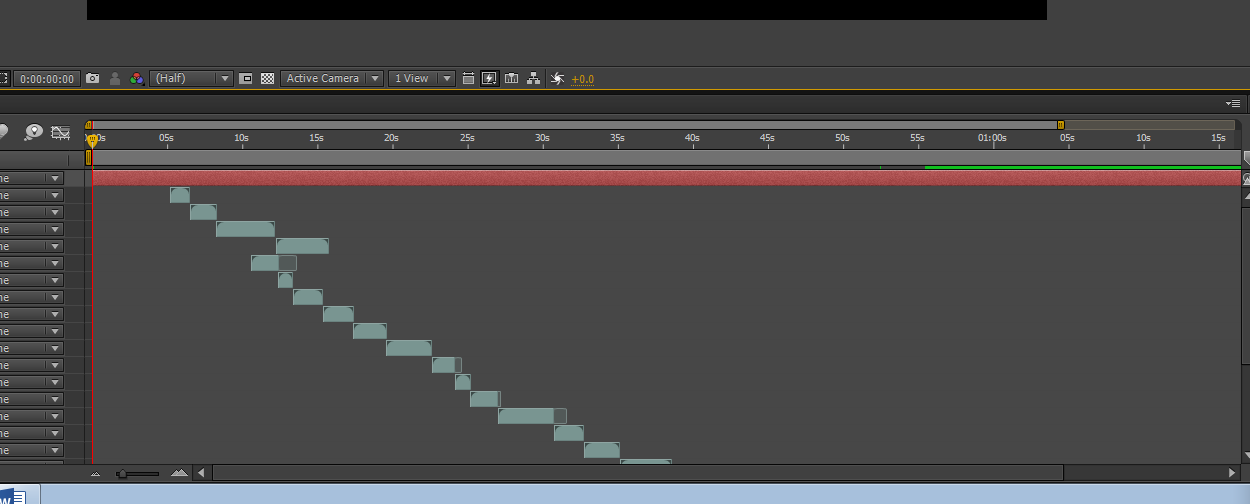Open the Brainstorm lightbulb icon

coord(34,131)
